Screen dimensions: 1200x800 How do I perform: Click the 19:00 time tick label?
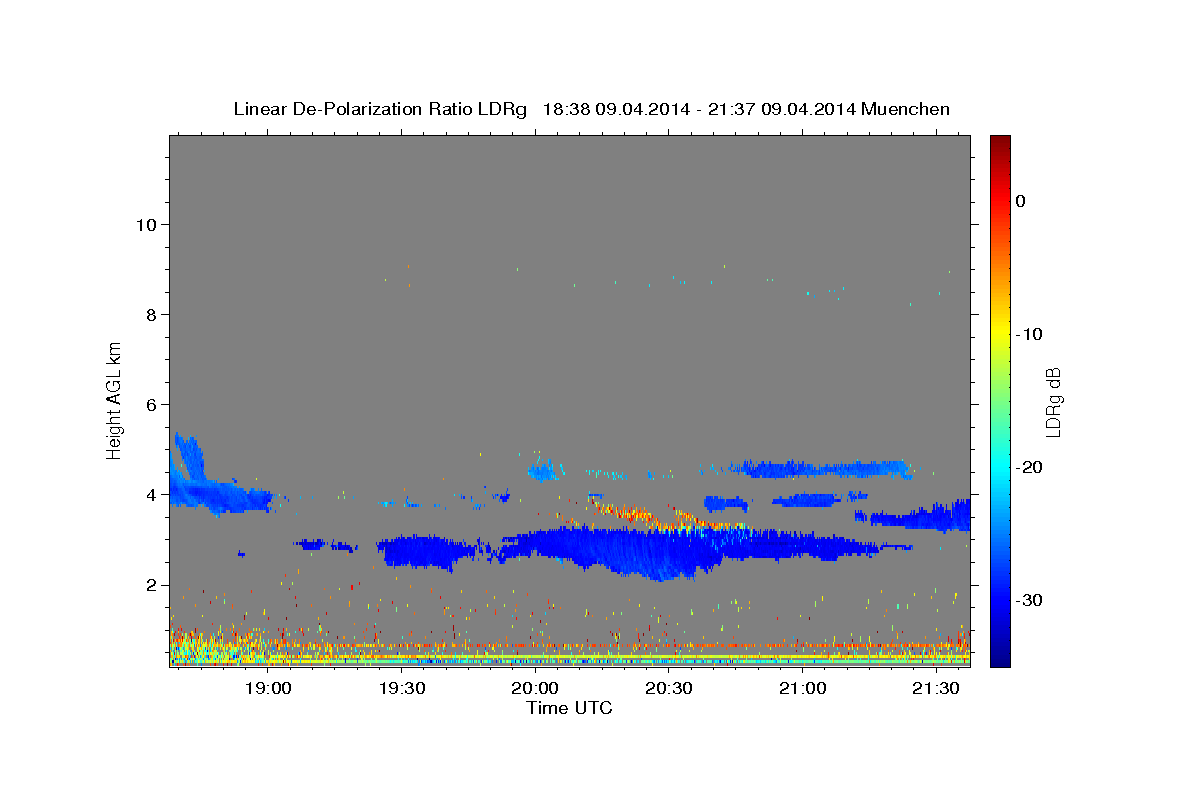pyautogui.click(x=268, y=688)
